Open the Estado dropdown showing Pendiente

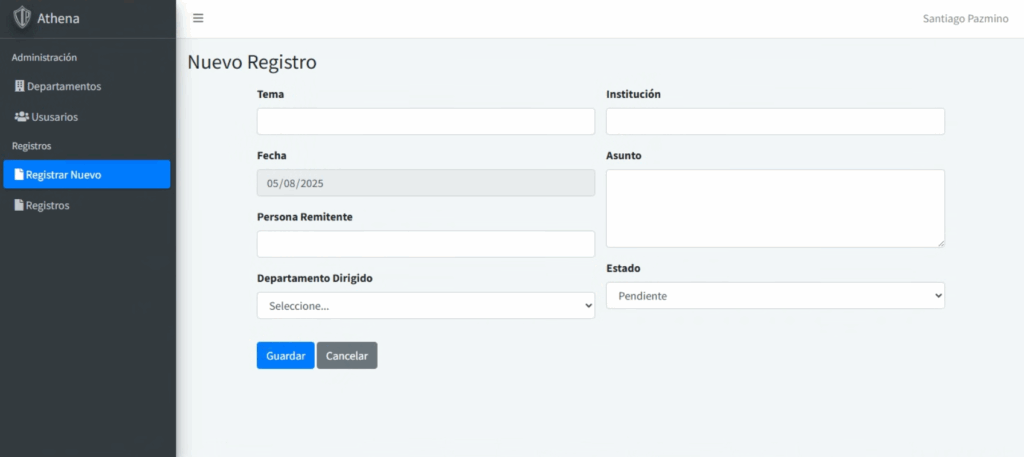(775, 296)
